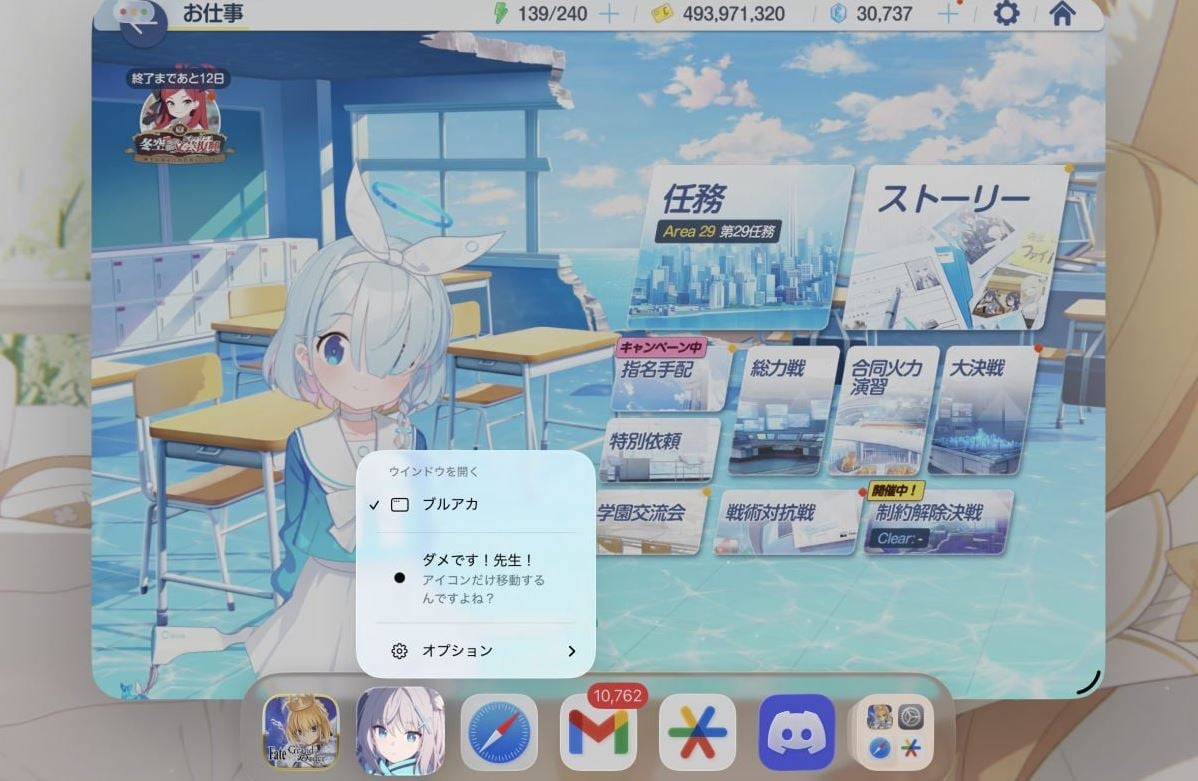Open the game settings gear icon

pos(1006,14)
